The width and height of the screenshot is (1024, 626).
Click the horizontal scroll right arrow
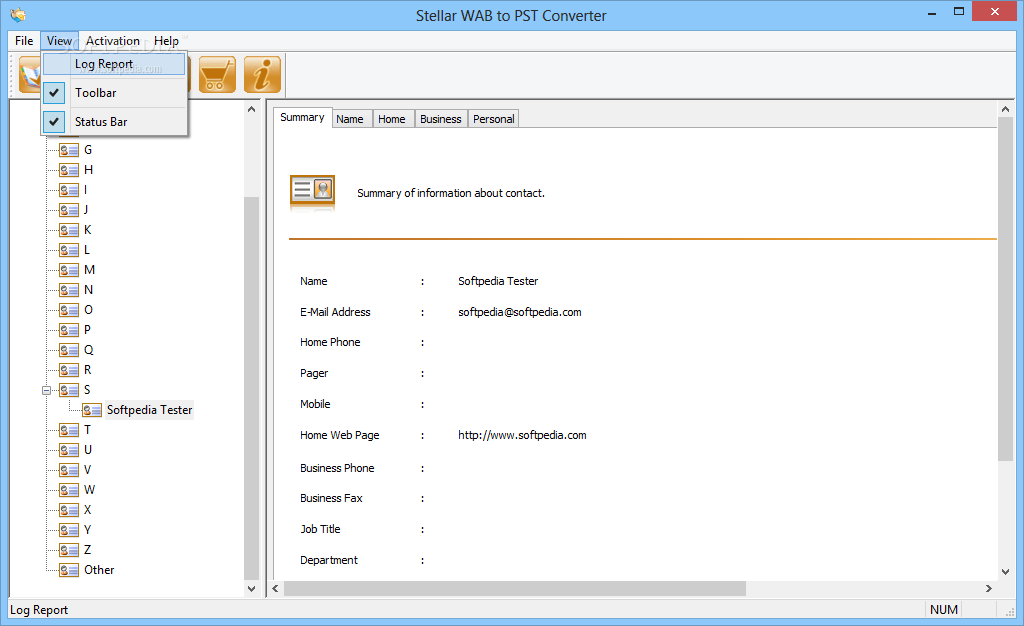(989, 588)
